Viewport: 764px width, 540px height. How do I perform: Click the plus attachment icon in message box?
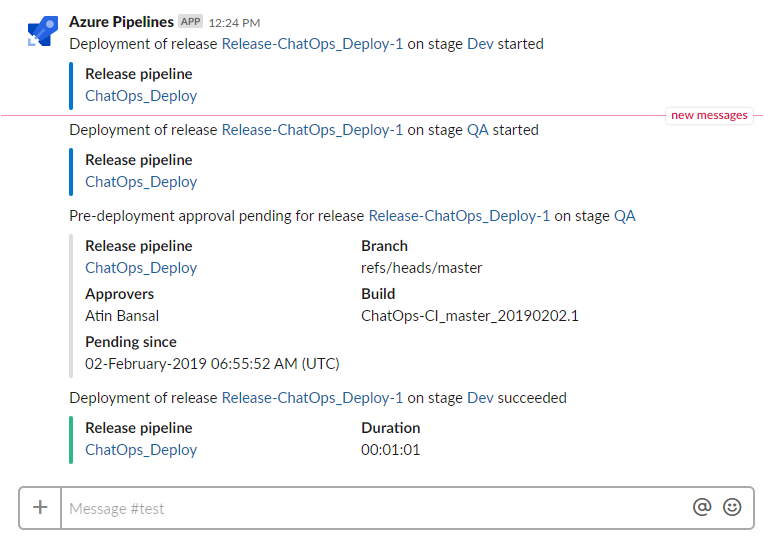pyautogui.click(x=40, y=507)
